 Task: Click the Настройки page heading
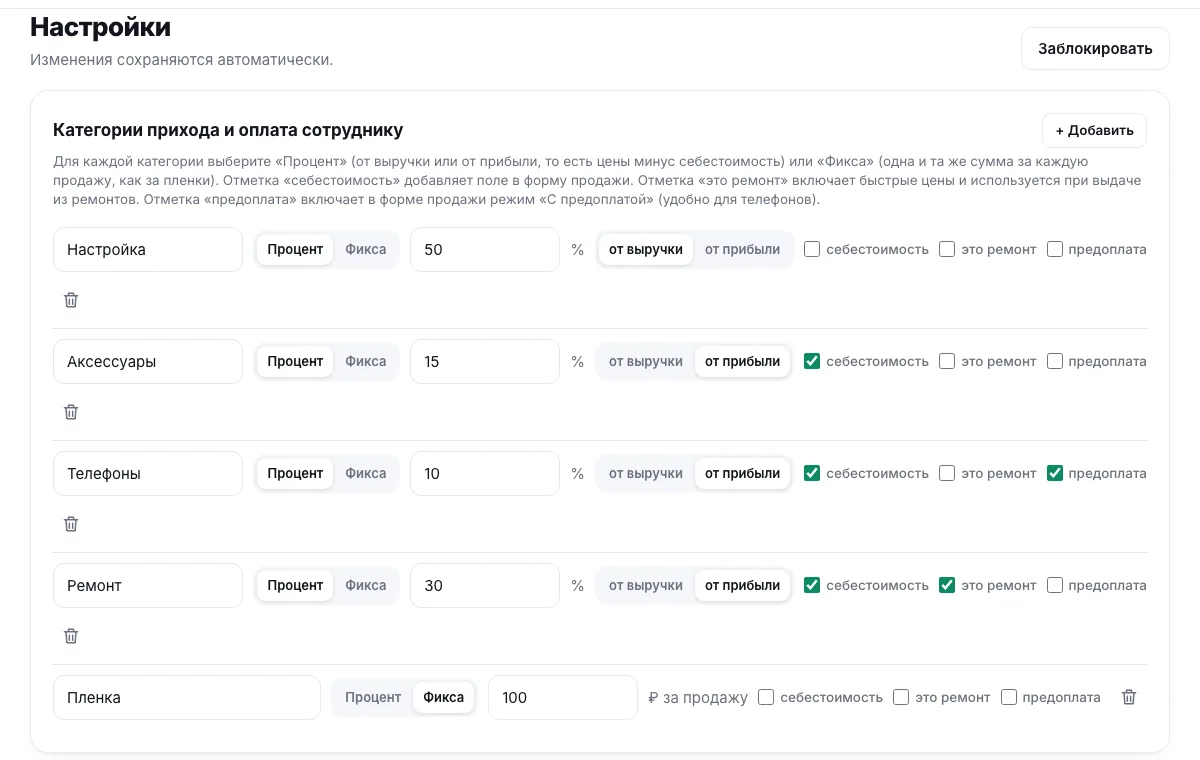(100, 28)
